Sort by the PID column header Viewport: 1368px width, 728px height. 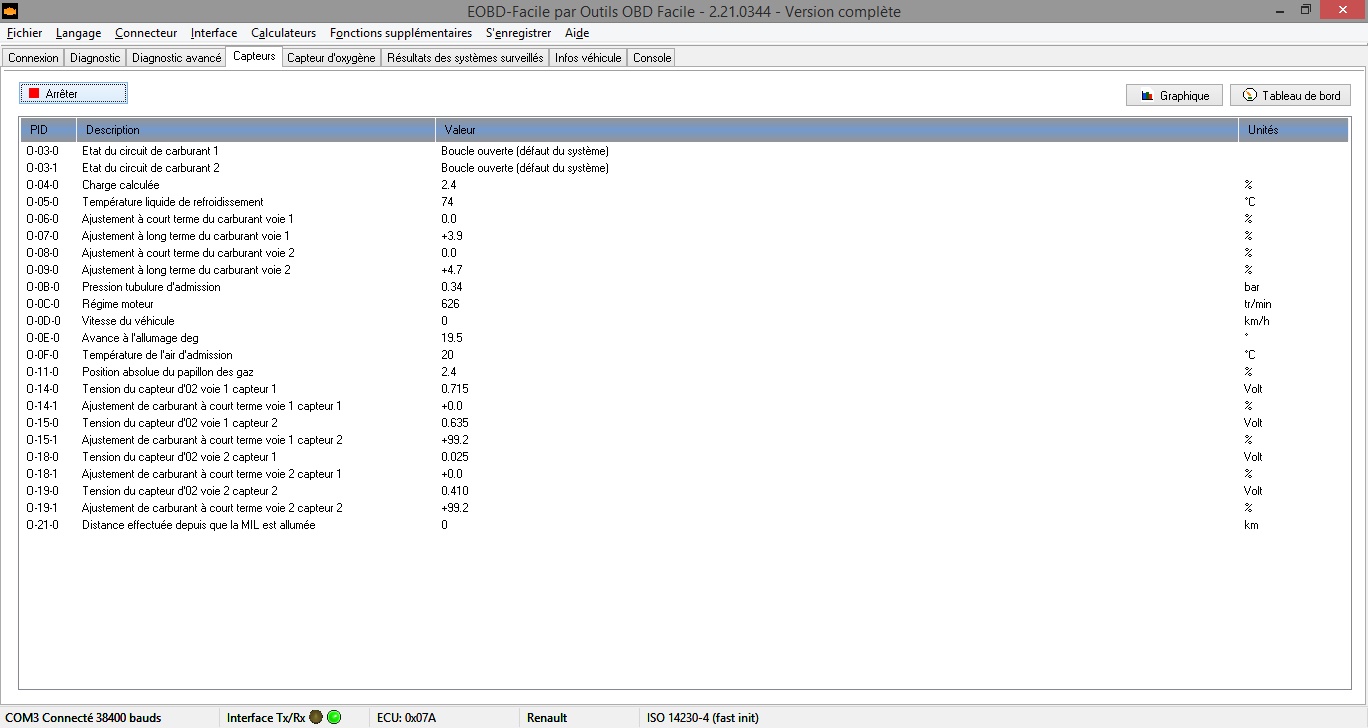click(x=47, y=130)
